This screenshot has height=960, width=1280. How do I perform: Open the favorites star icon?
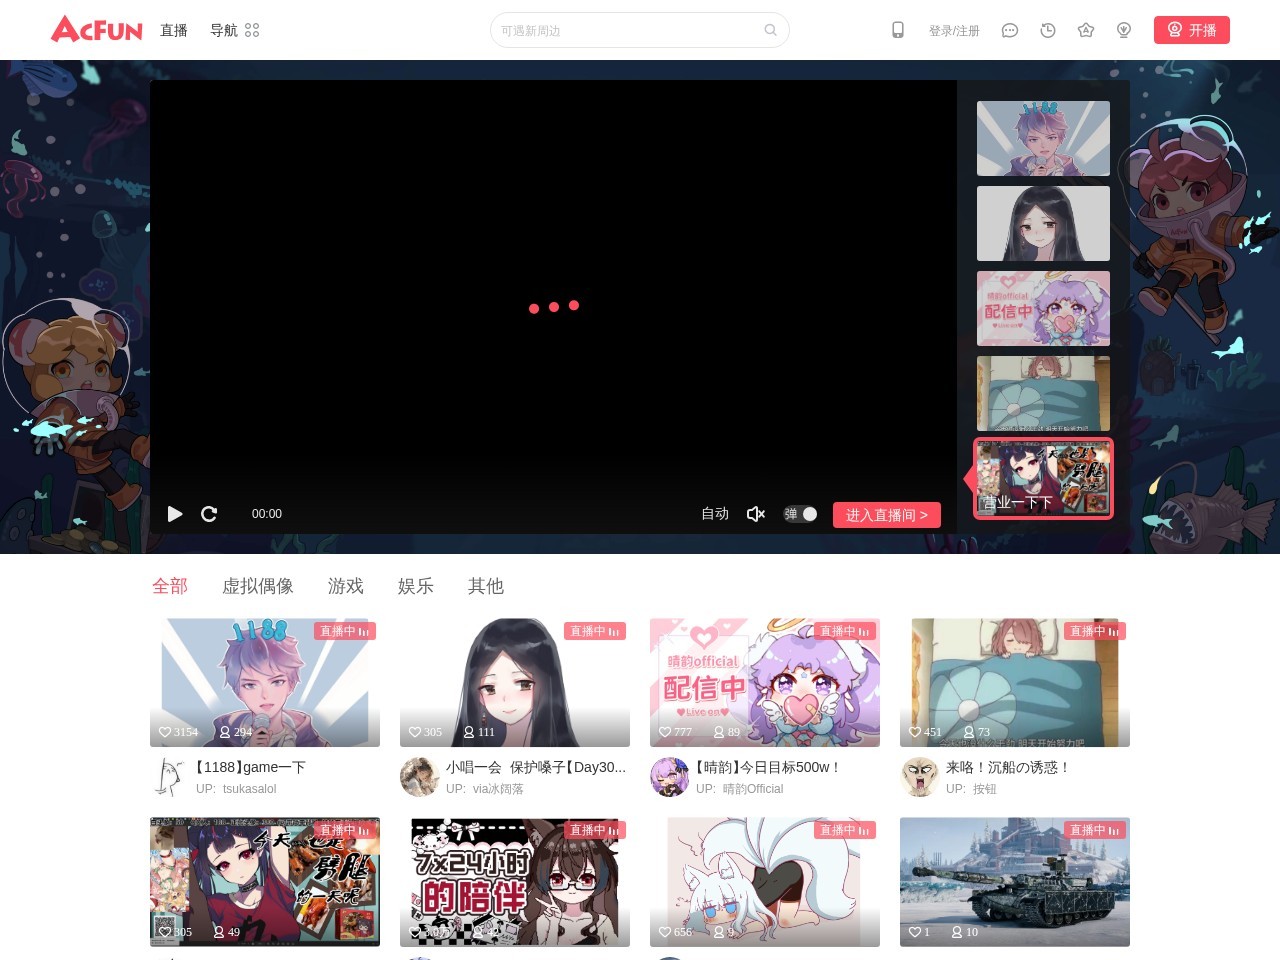pyautogui.click(x=1086, y=30)
